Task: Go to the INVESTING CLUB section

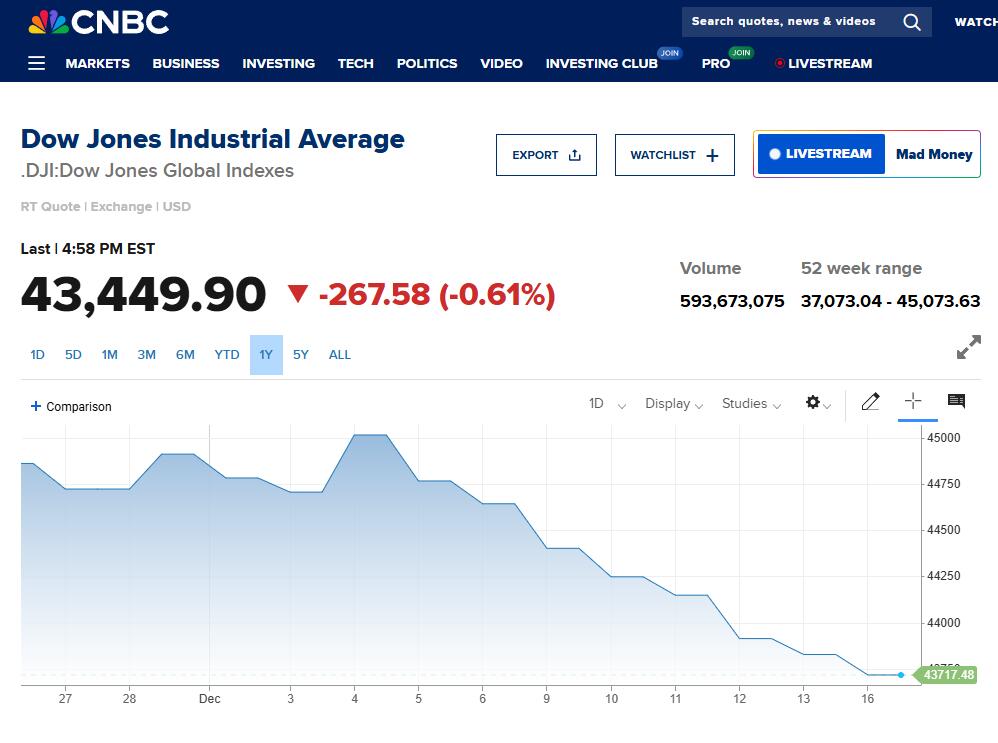Action: pyautogui.click(x=602, y=63)
